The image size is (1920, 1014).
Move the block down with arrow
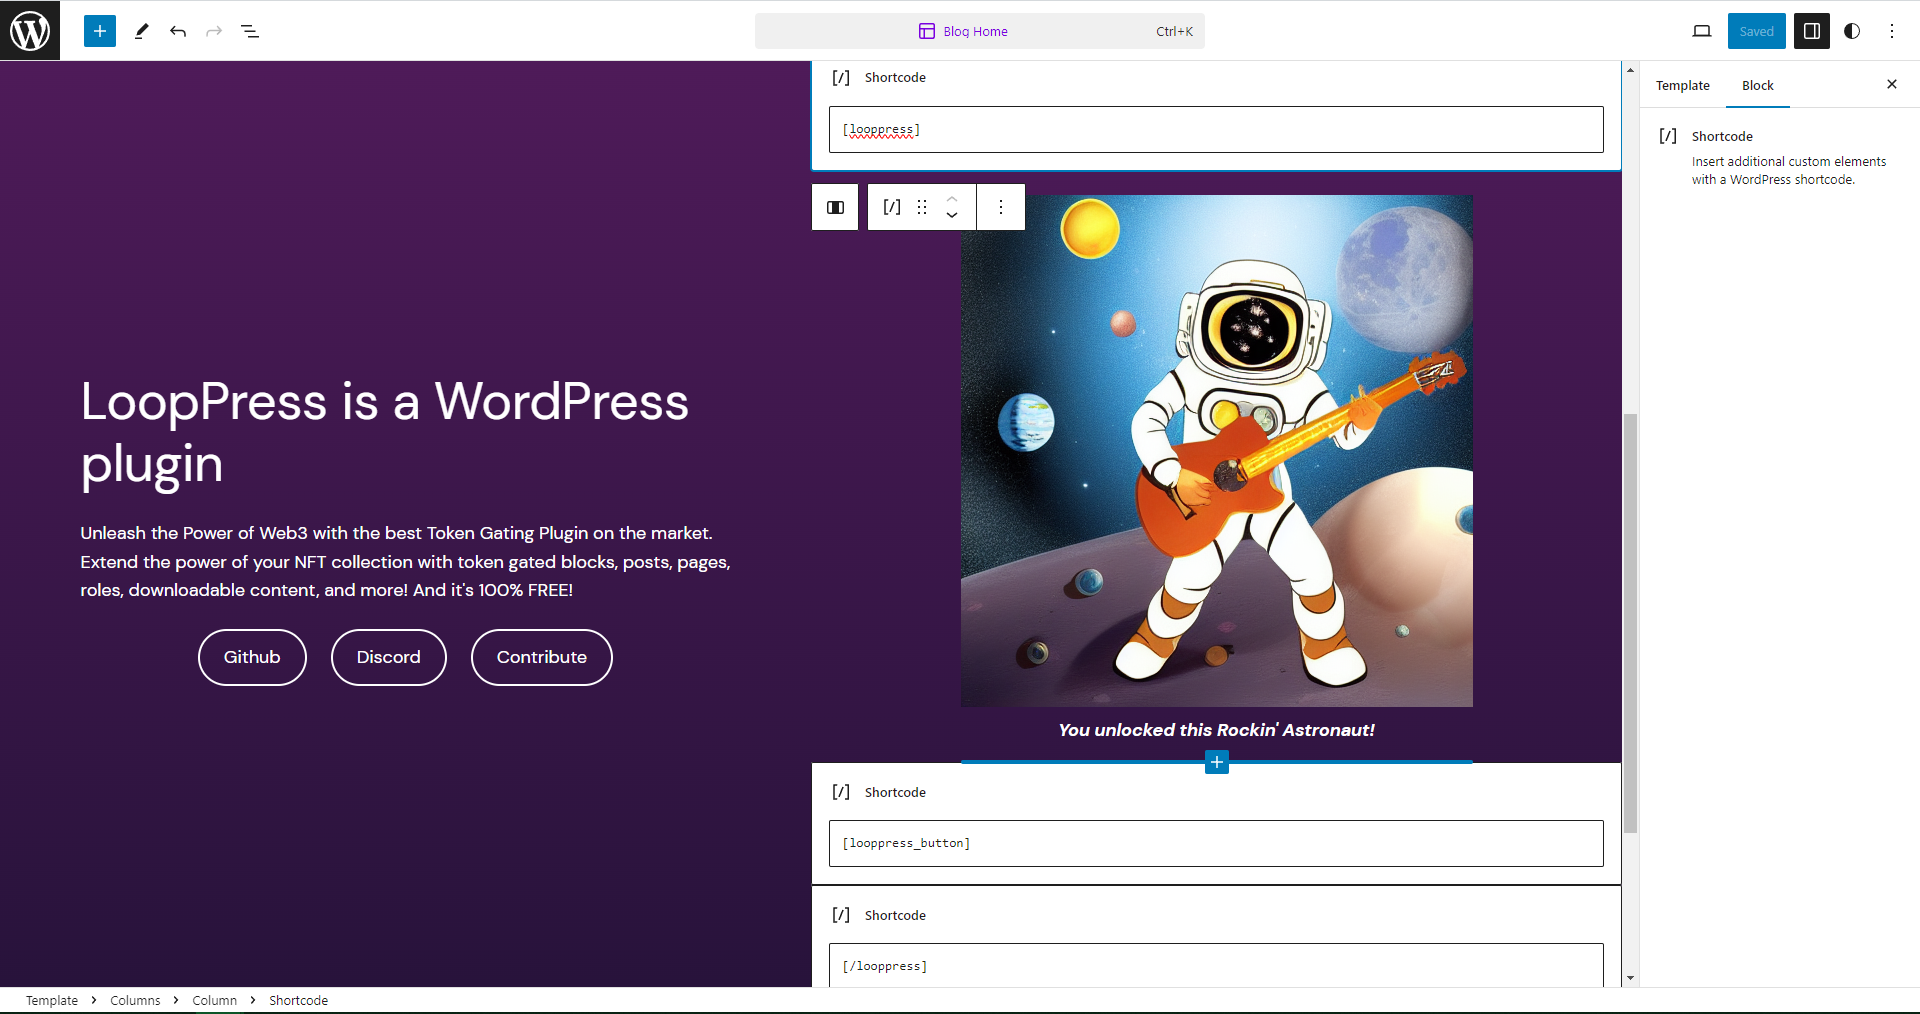coord(952,216)
